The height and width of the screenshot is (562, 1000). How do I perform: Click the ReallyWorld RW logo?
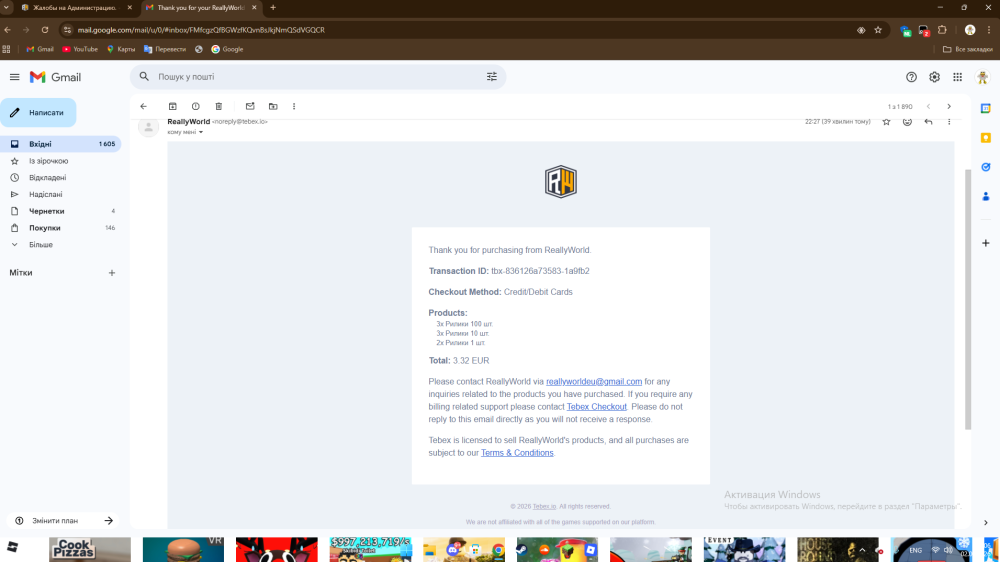pyautogui.click(x=561, y=182)
